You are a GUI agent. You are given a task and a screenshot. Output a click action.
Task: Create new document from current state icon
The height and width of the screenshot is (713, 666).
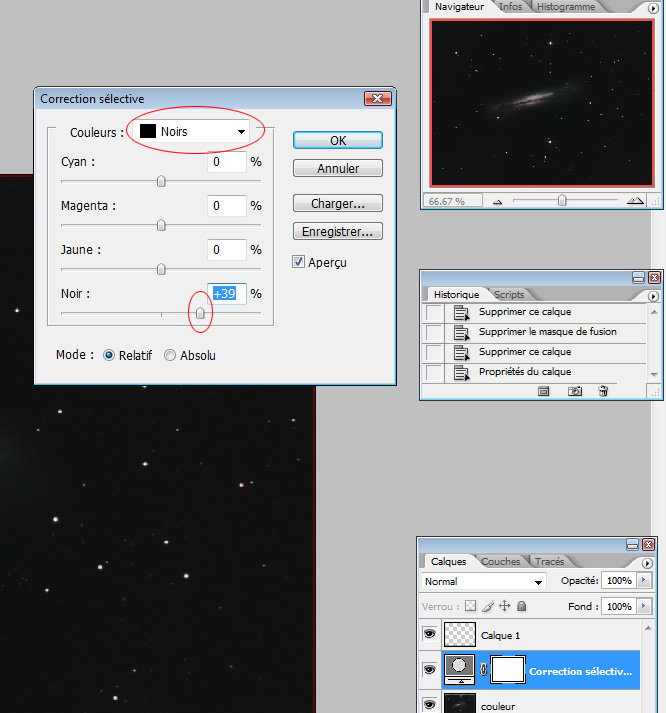pos(544,391)
